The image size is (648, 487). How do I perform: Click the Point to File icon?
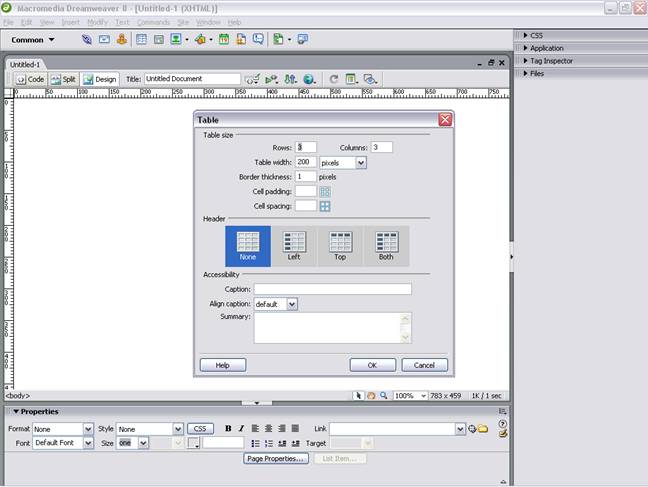click(472, 429)
